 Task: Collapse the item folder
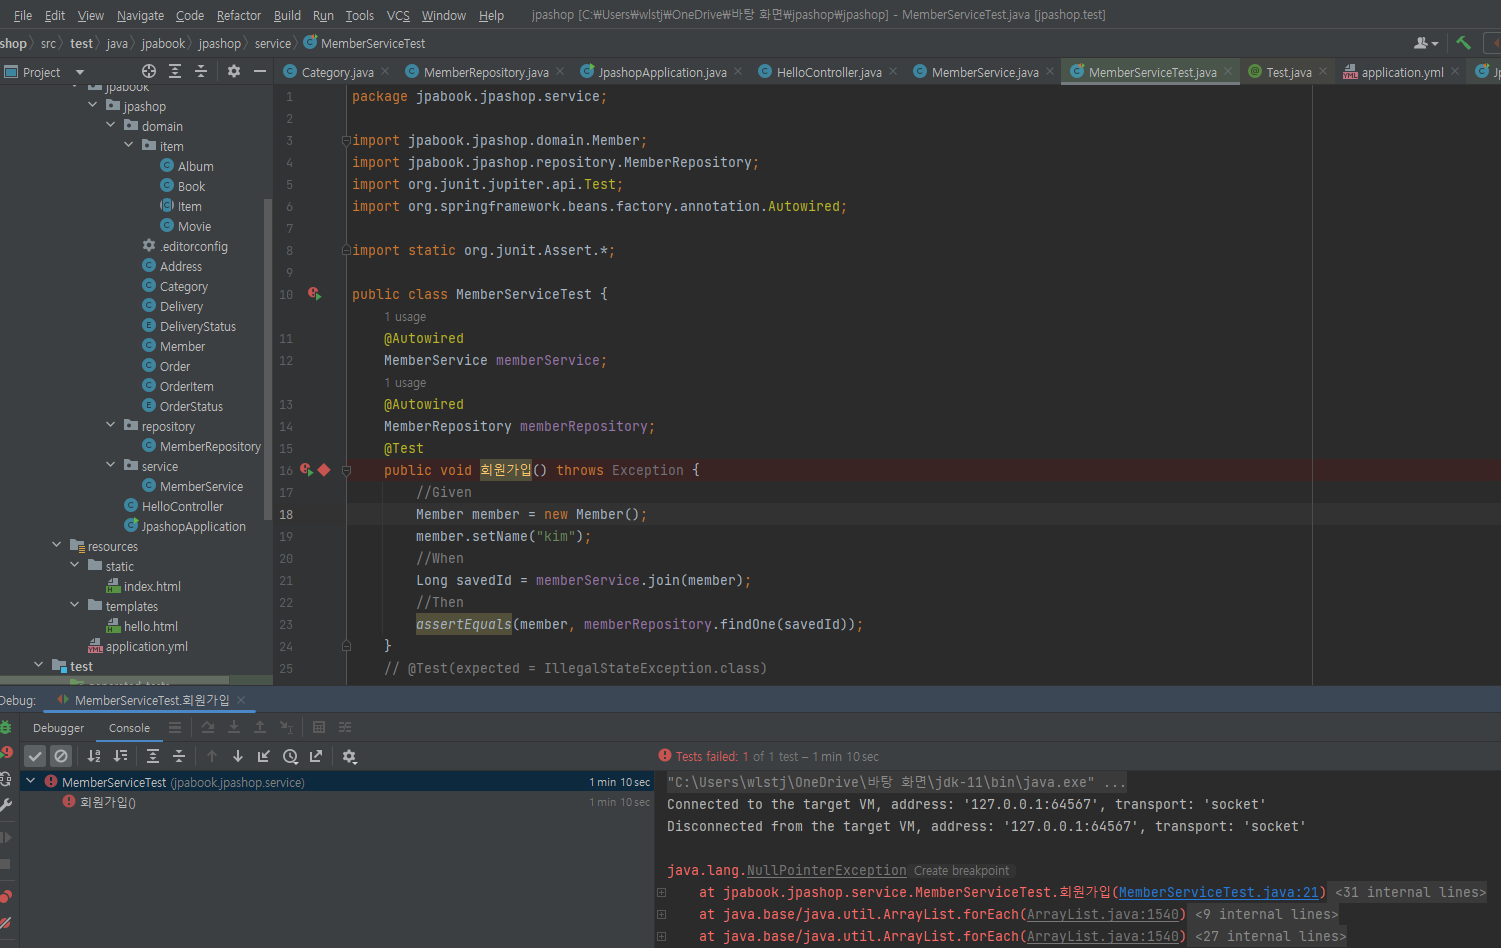click(x=129, y=145)
